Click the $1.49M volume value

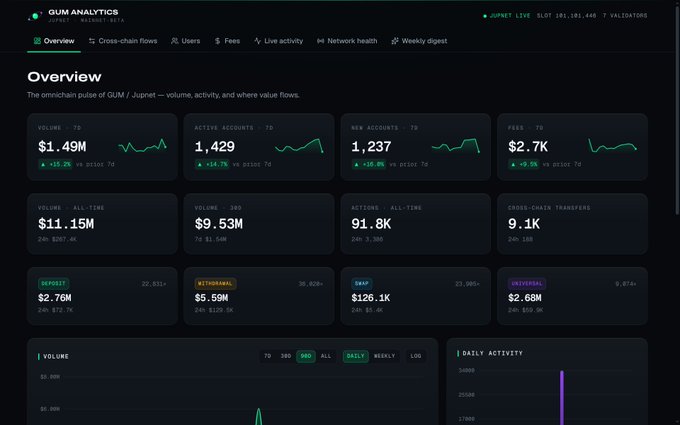[x=62, y=147]
